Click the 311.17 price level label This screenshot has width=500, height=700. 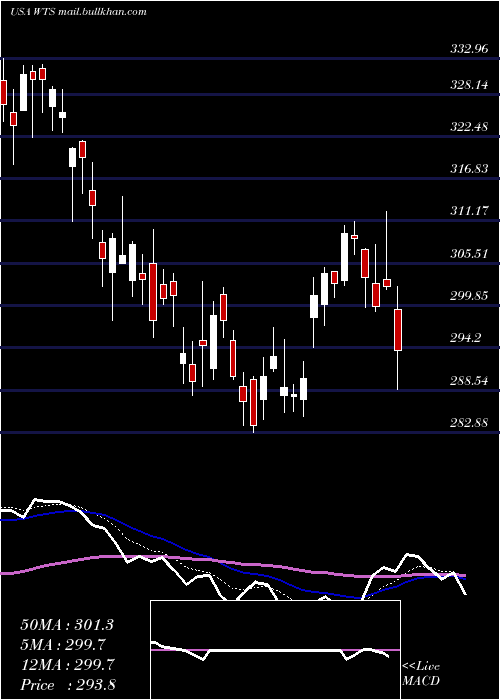tap(469, 211)
